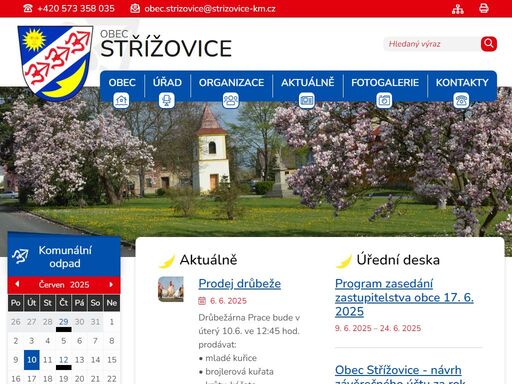Click the people icon under ORGANIZACE
512x384 pixels.
tap(231, 100)
